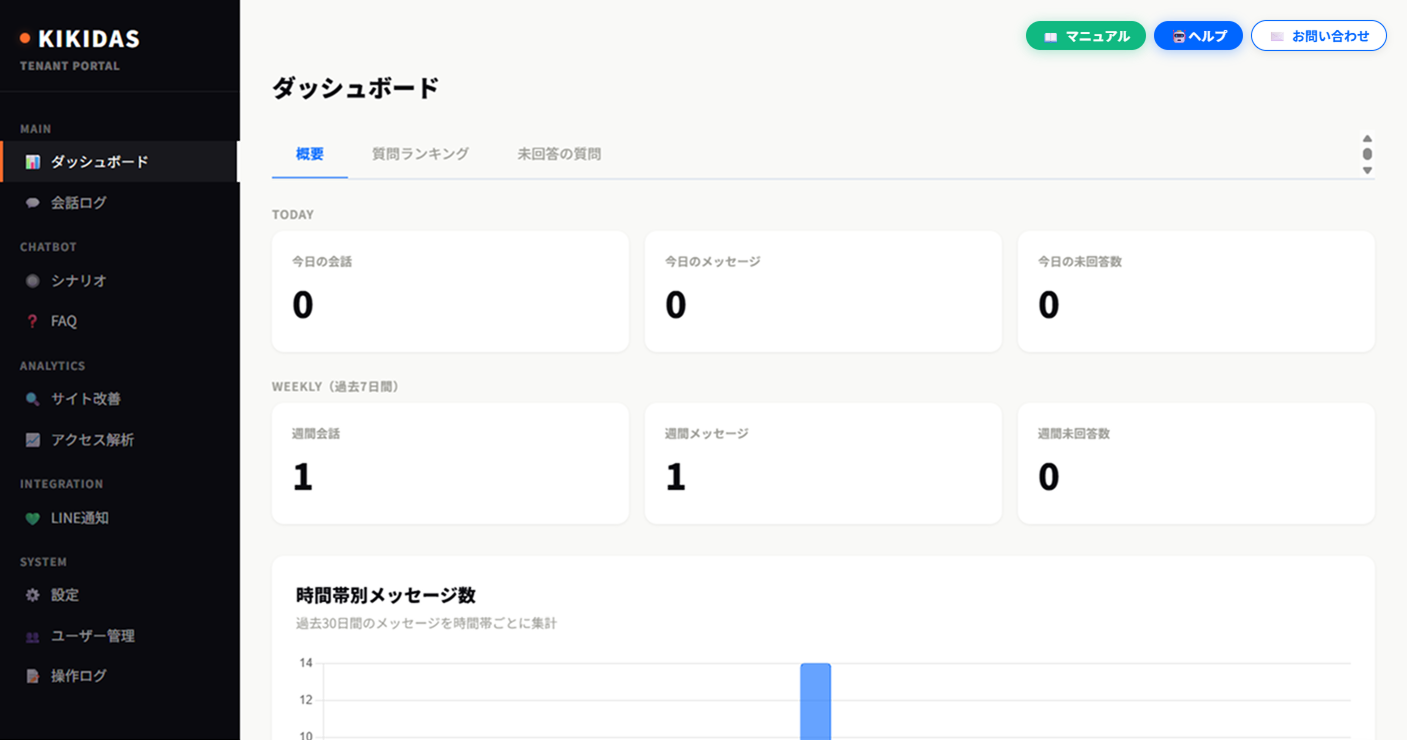The width and height of the screenshot is (1407, 740).
Task: Click the FAQ question mark icon
Action: coord(33,321)
